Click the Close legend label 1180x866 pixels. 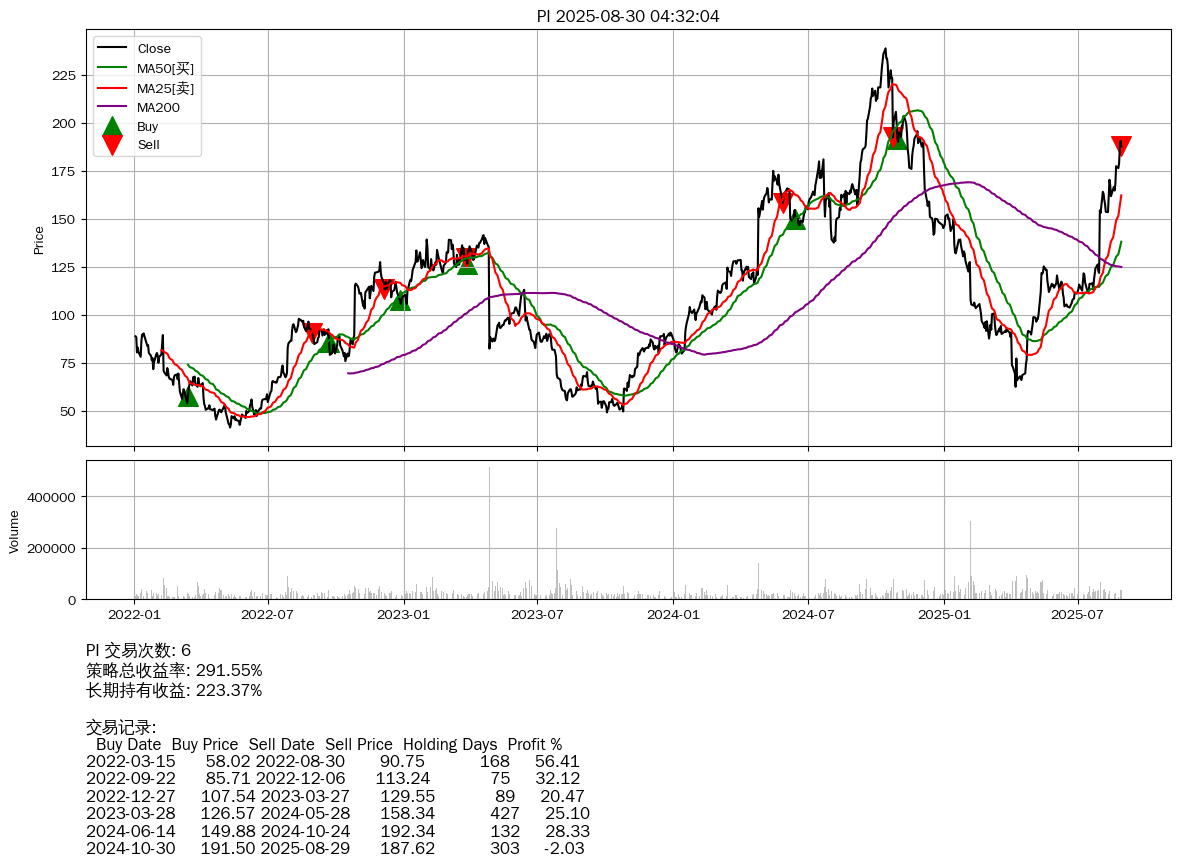[154, 49]
